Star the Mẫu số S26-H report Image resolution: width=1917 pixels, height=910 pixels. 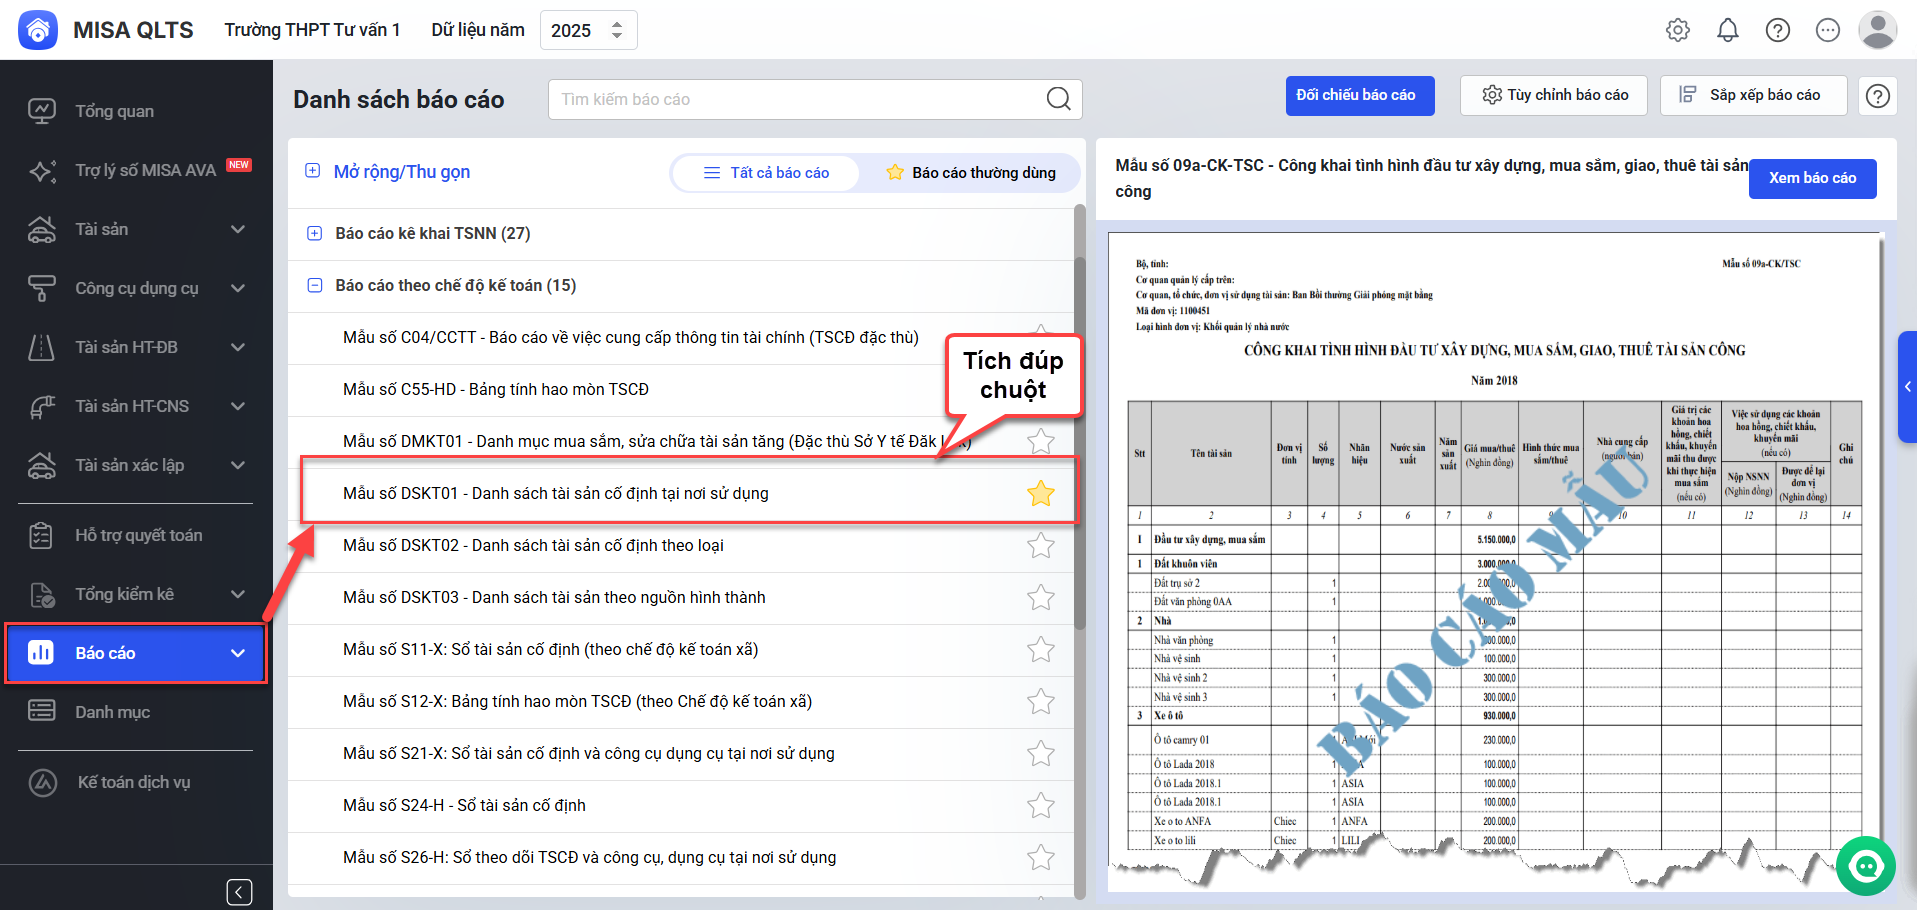point(1041,857)
